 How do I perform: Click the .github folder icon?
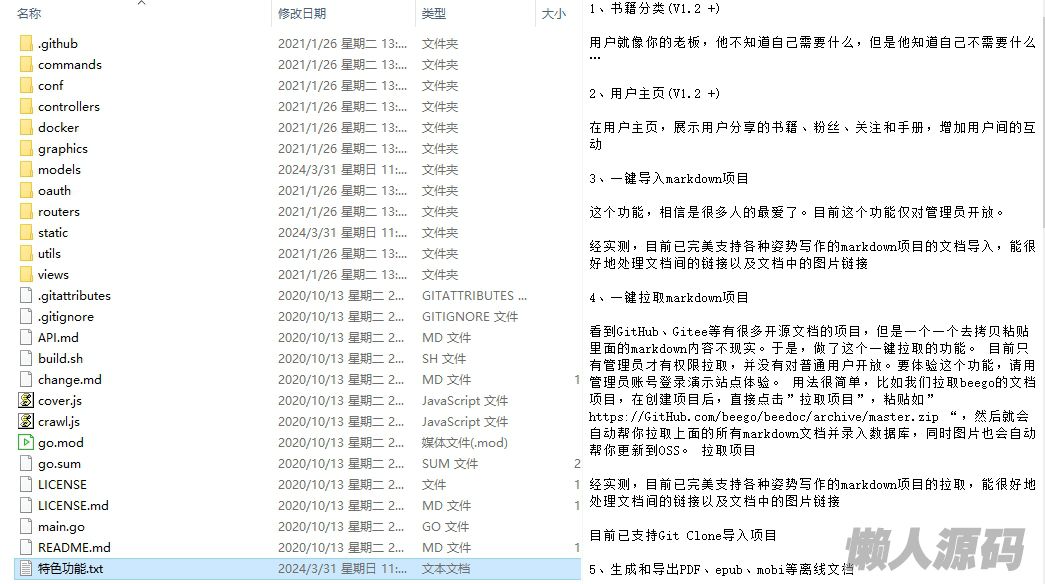click(26, 43)
